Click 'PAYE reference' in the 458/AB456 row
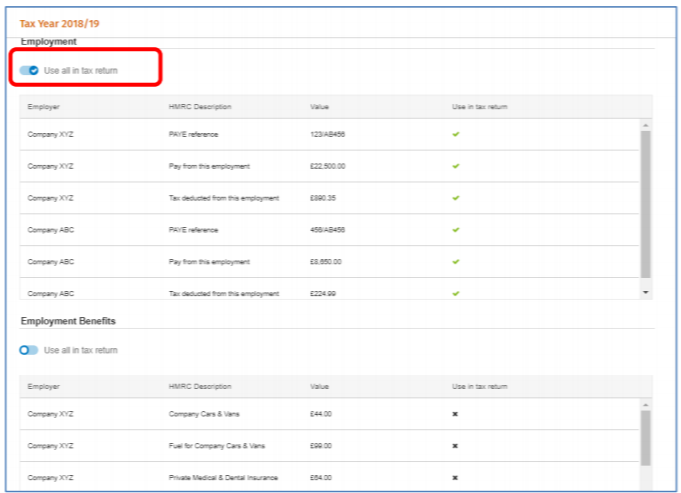Image resolution: width=681 pixels, height=493 pixels. (x=193, y=230)
